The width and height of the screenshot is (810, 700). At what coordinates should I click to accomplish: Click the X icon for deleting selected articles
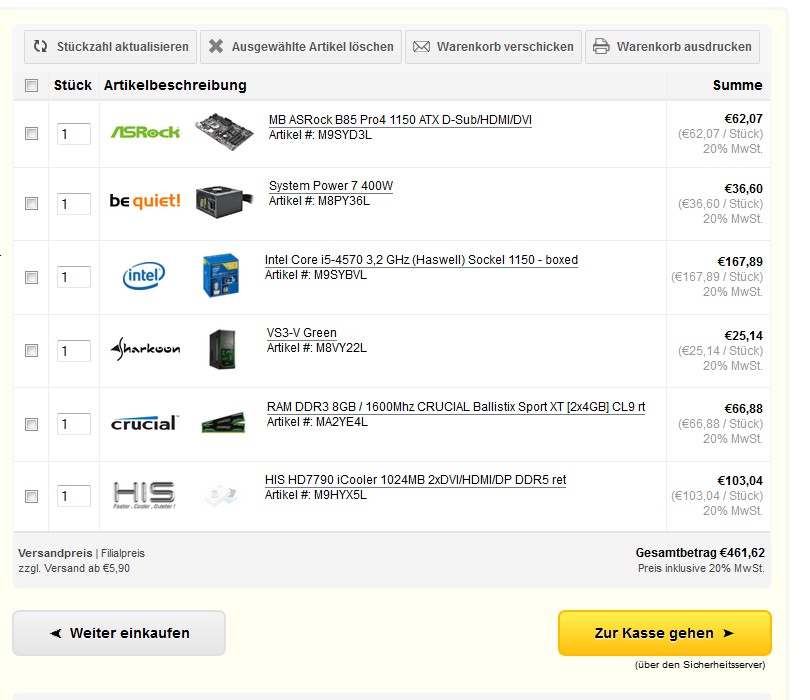(216, 46)
